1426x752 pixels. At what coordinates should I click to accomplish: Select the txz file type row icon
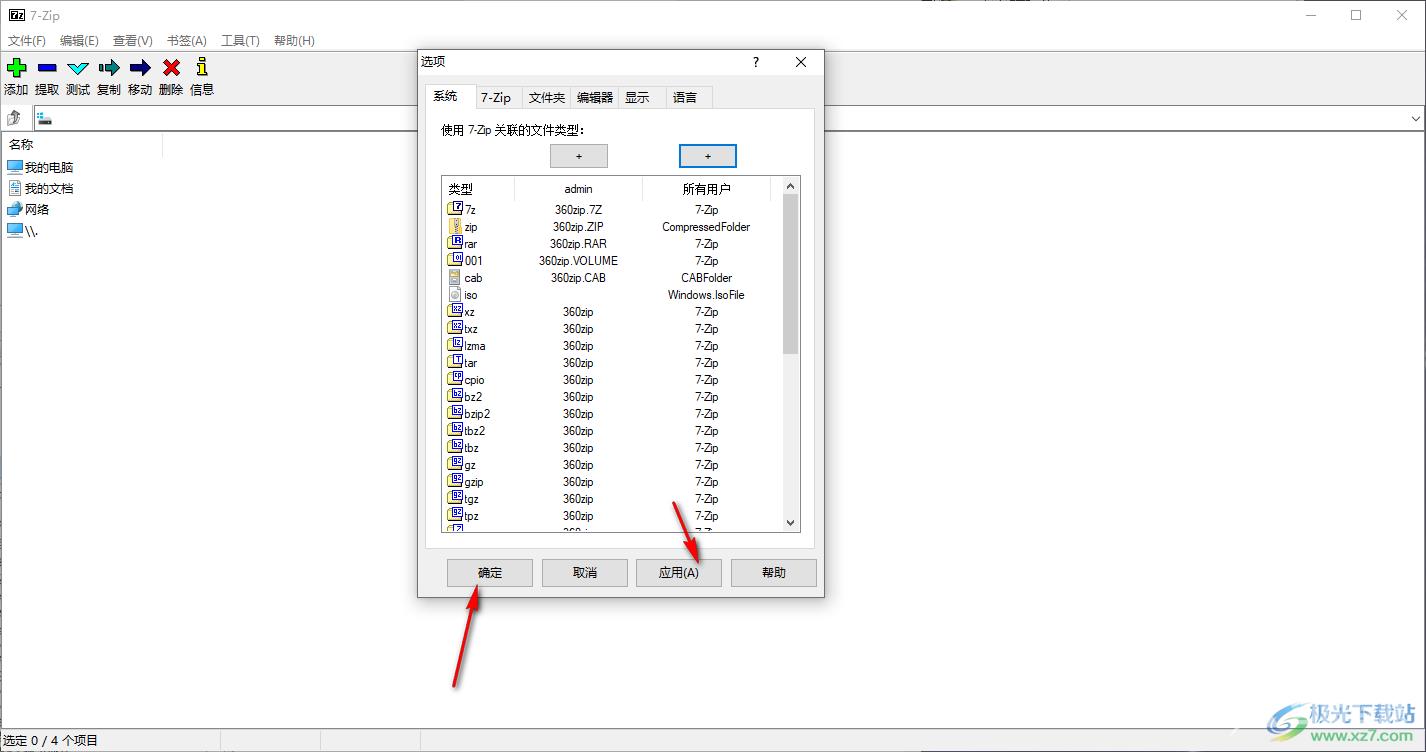455,328
